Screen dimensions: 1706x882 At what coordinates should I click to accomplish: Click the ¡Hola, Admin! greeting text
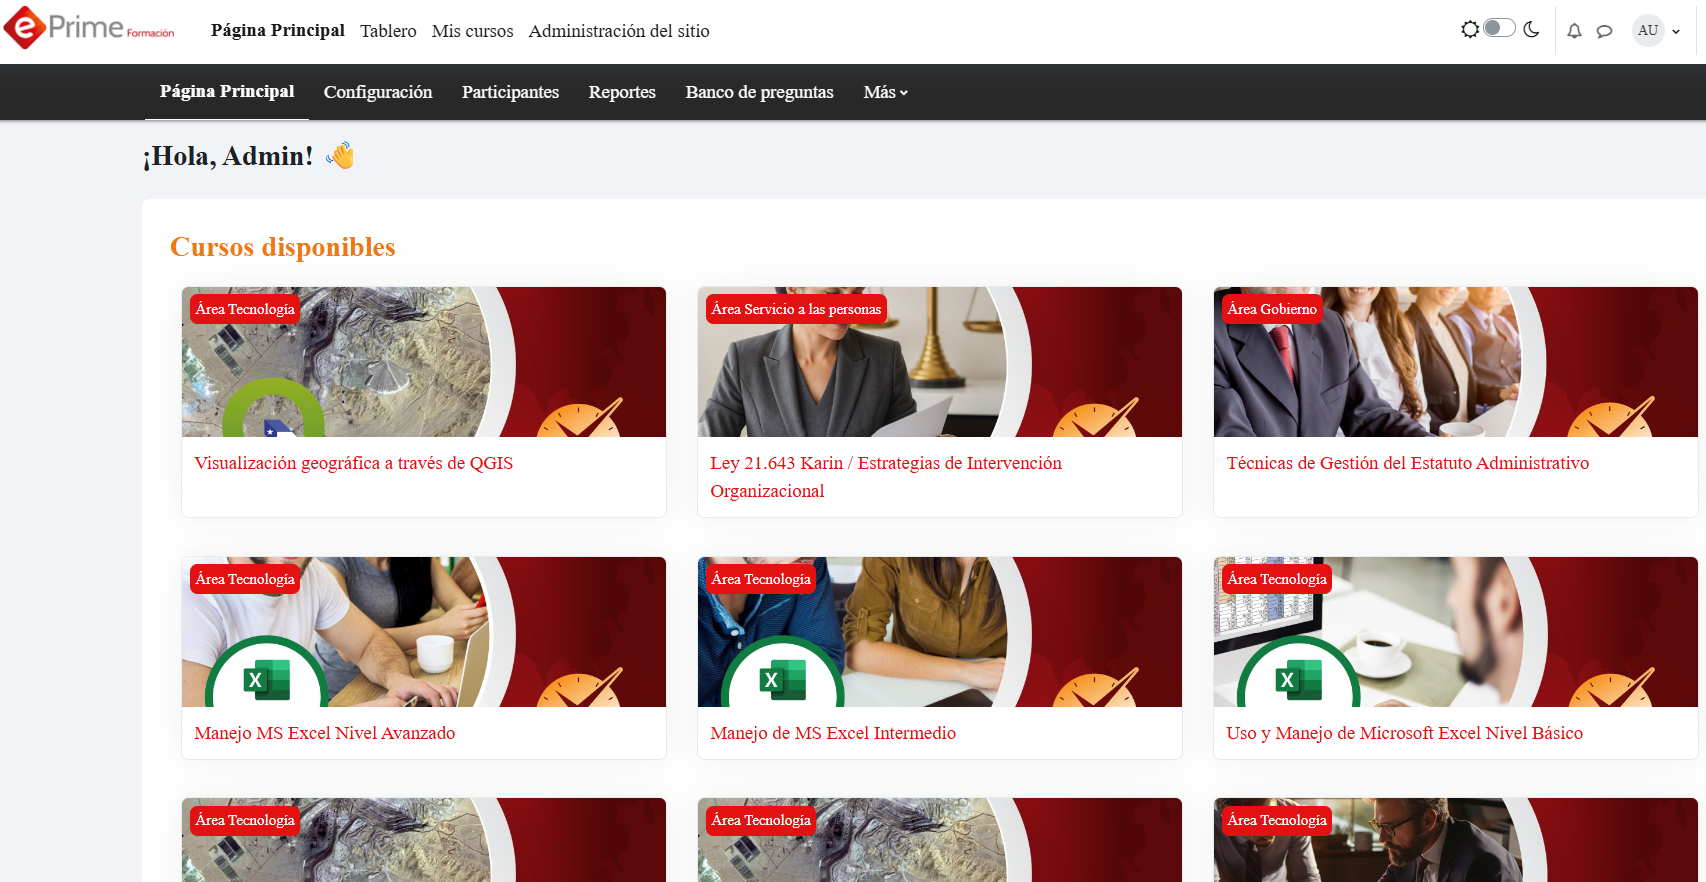228,156
